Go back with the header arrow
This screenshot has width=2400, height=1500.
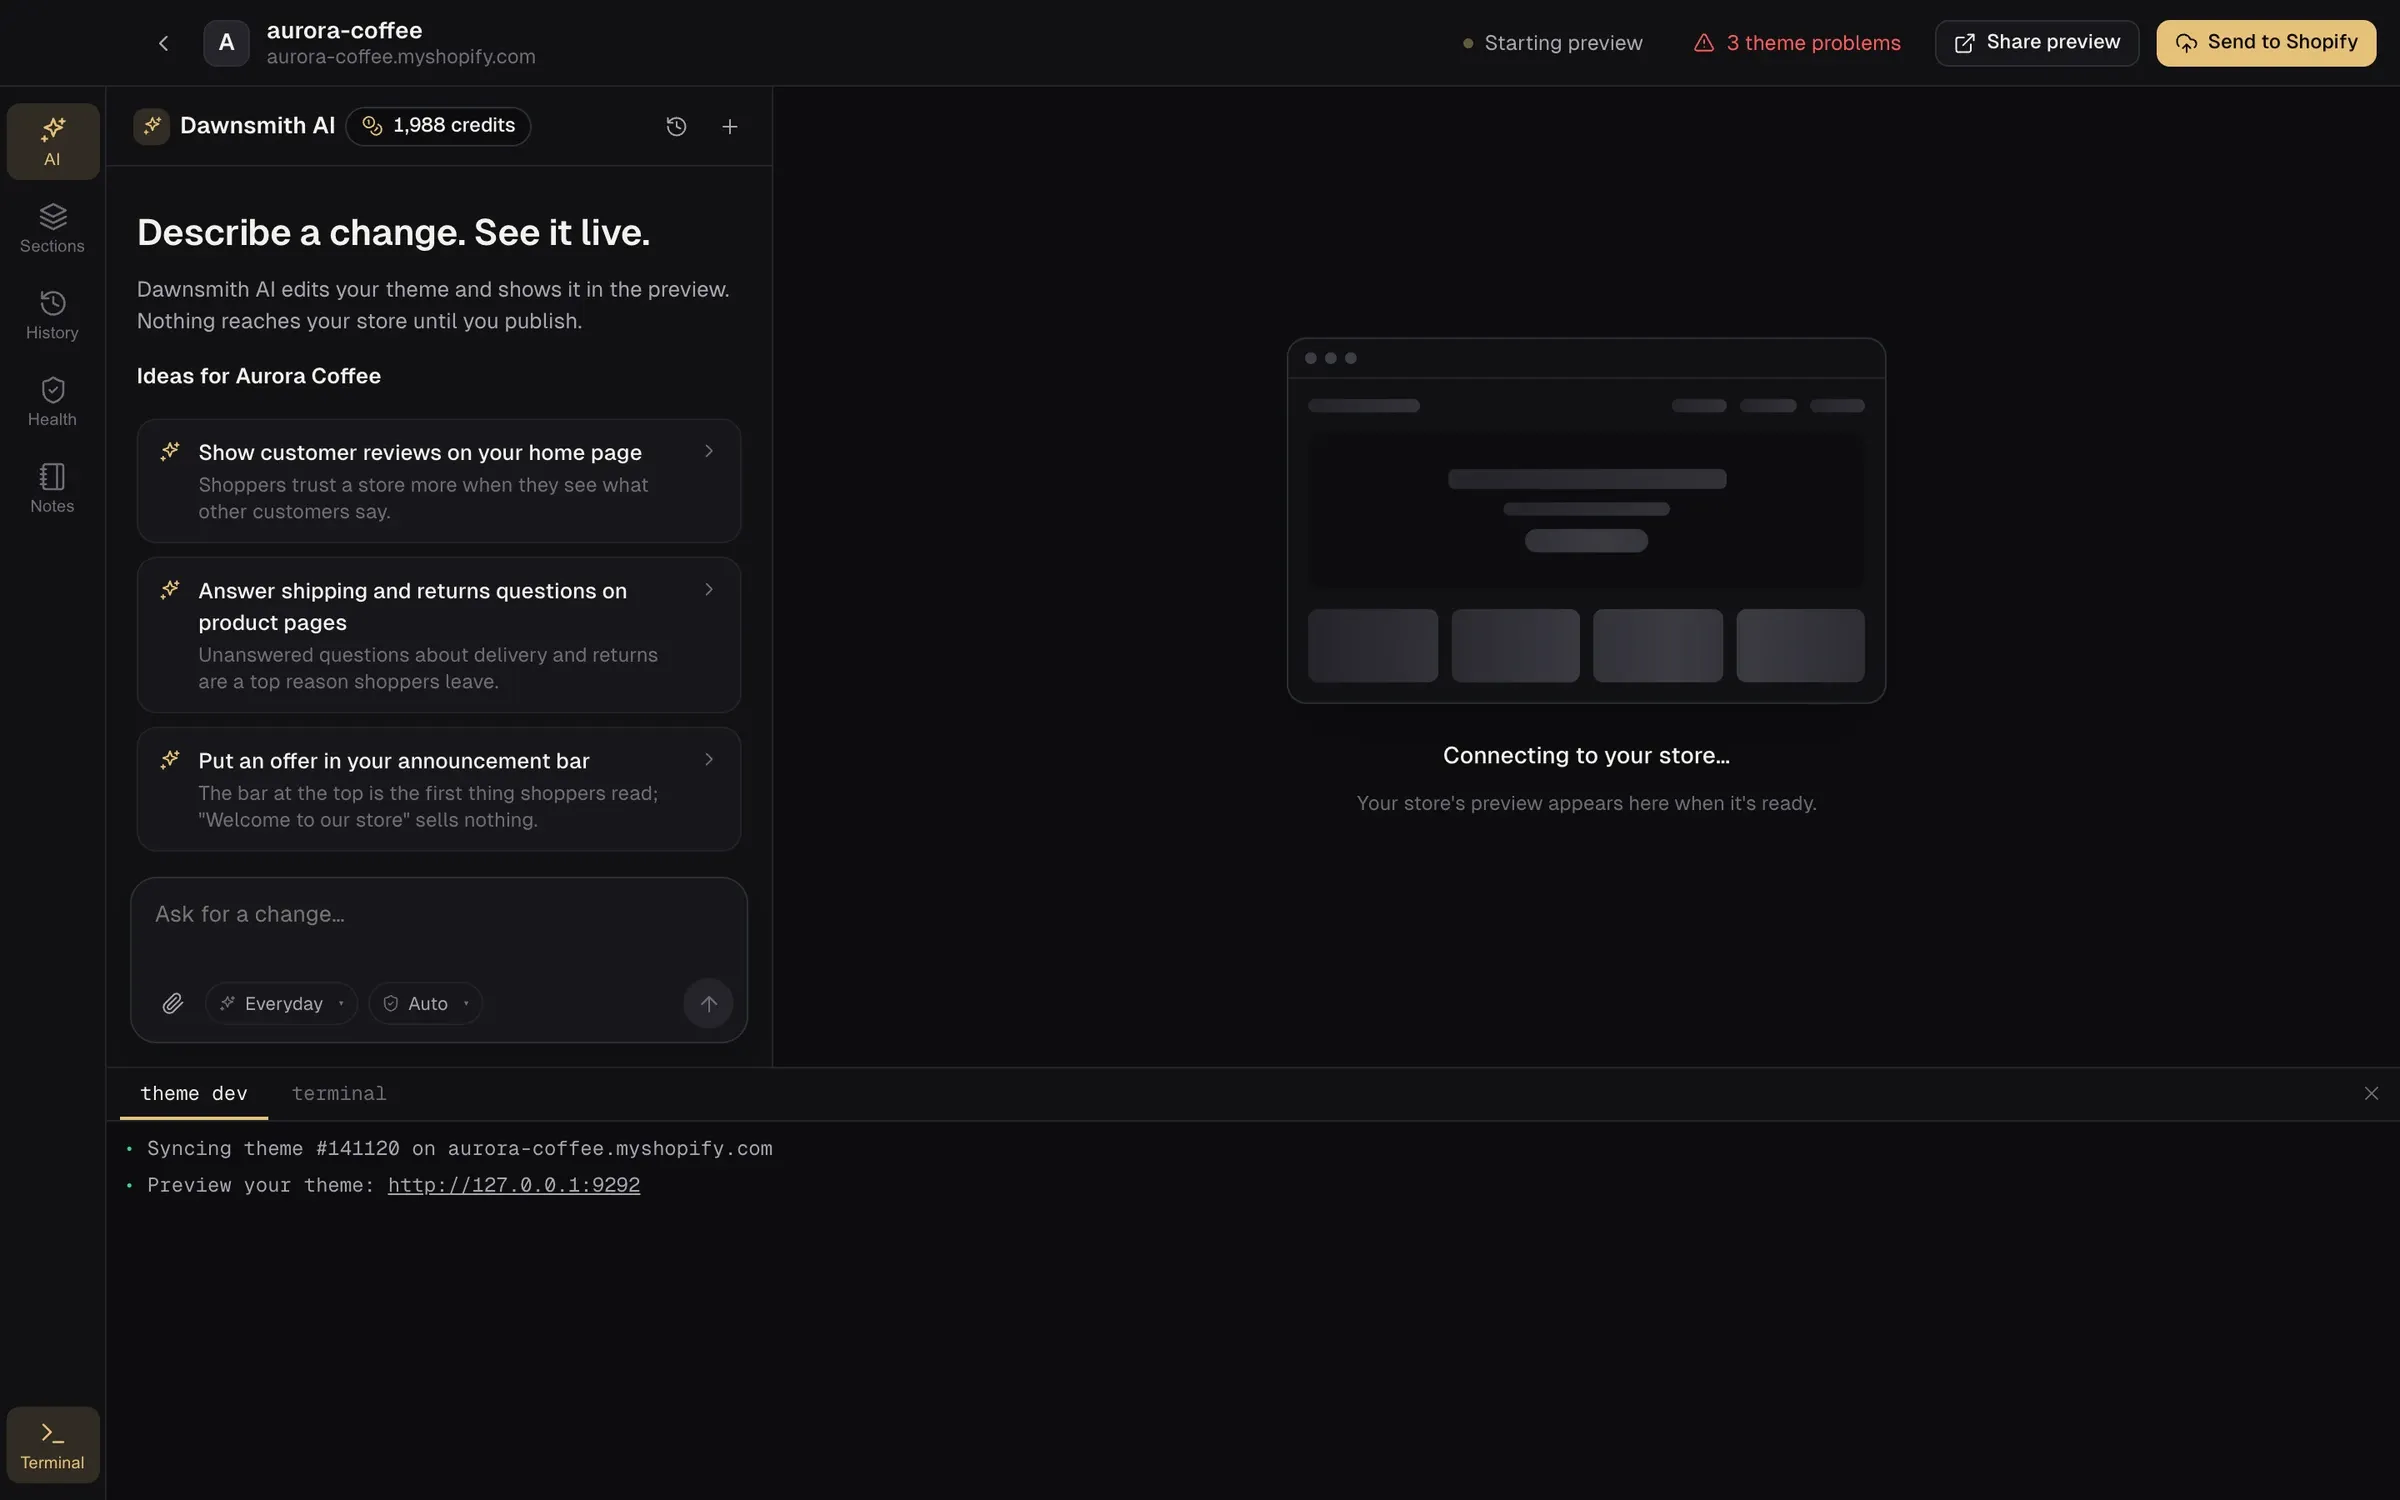coord(164,43)
